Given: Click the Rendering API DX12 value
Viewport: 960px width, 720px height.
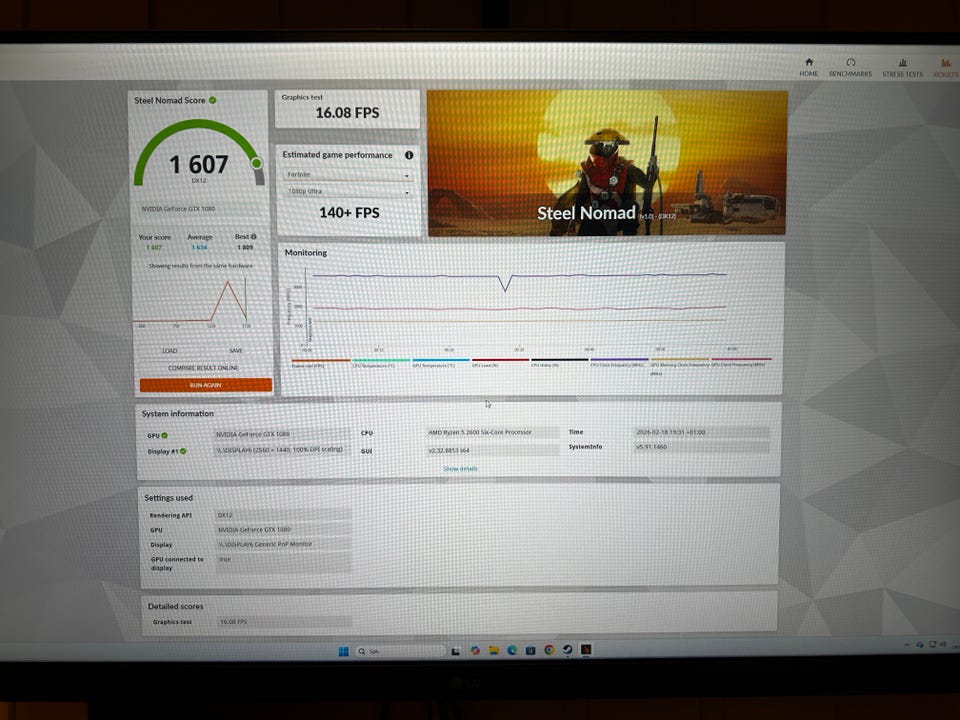Looking at the screenshot, I should [283, 515].
